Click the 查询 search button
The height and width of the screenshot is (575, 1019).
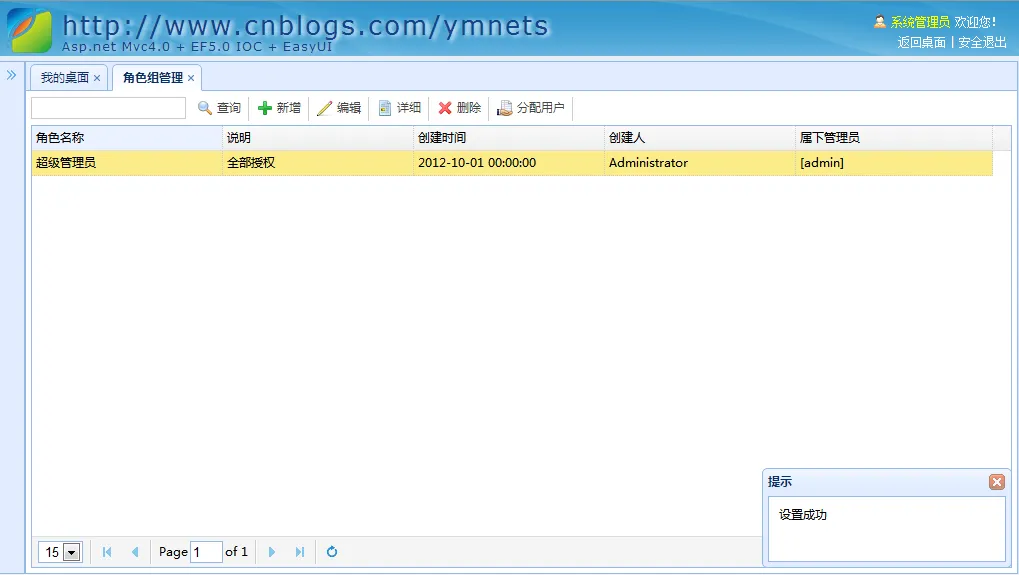pos(219,108)
